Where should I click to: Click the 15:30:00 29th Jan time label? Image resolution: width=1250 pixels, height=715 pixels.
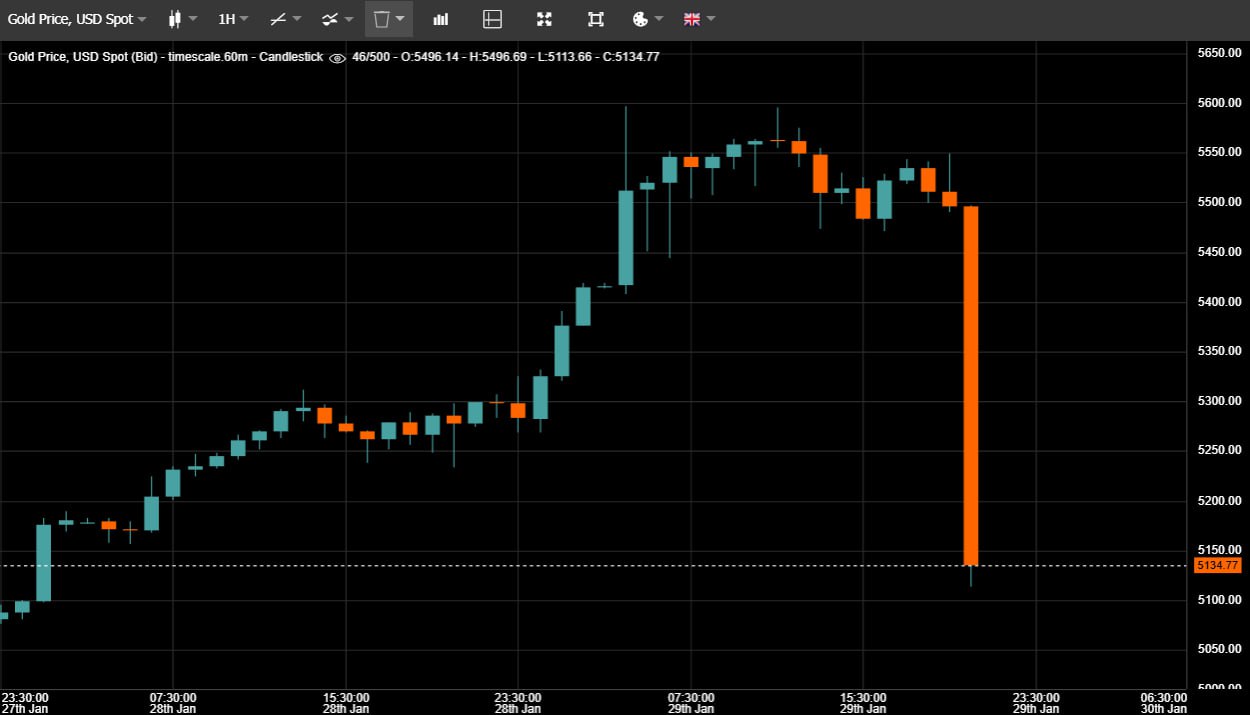tap(863, 703)
